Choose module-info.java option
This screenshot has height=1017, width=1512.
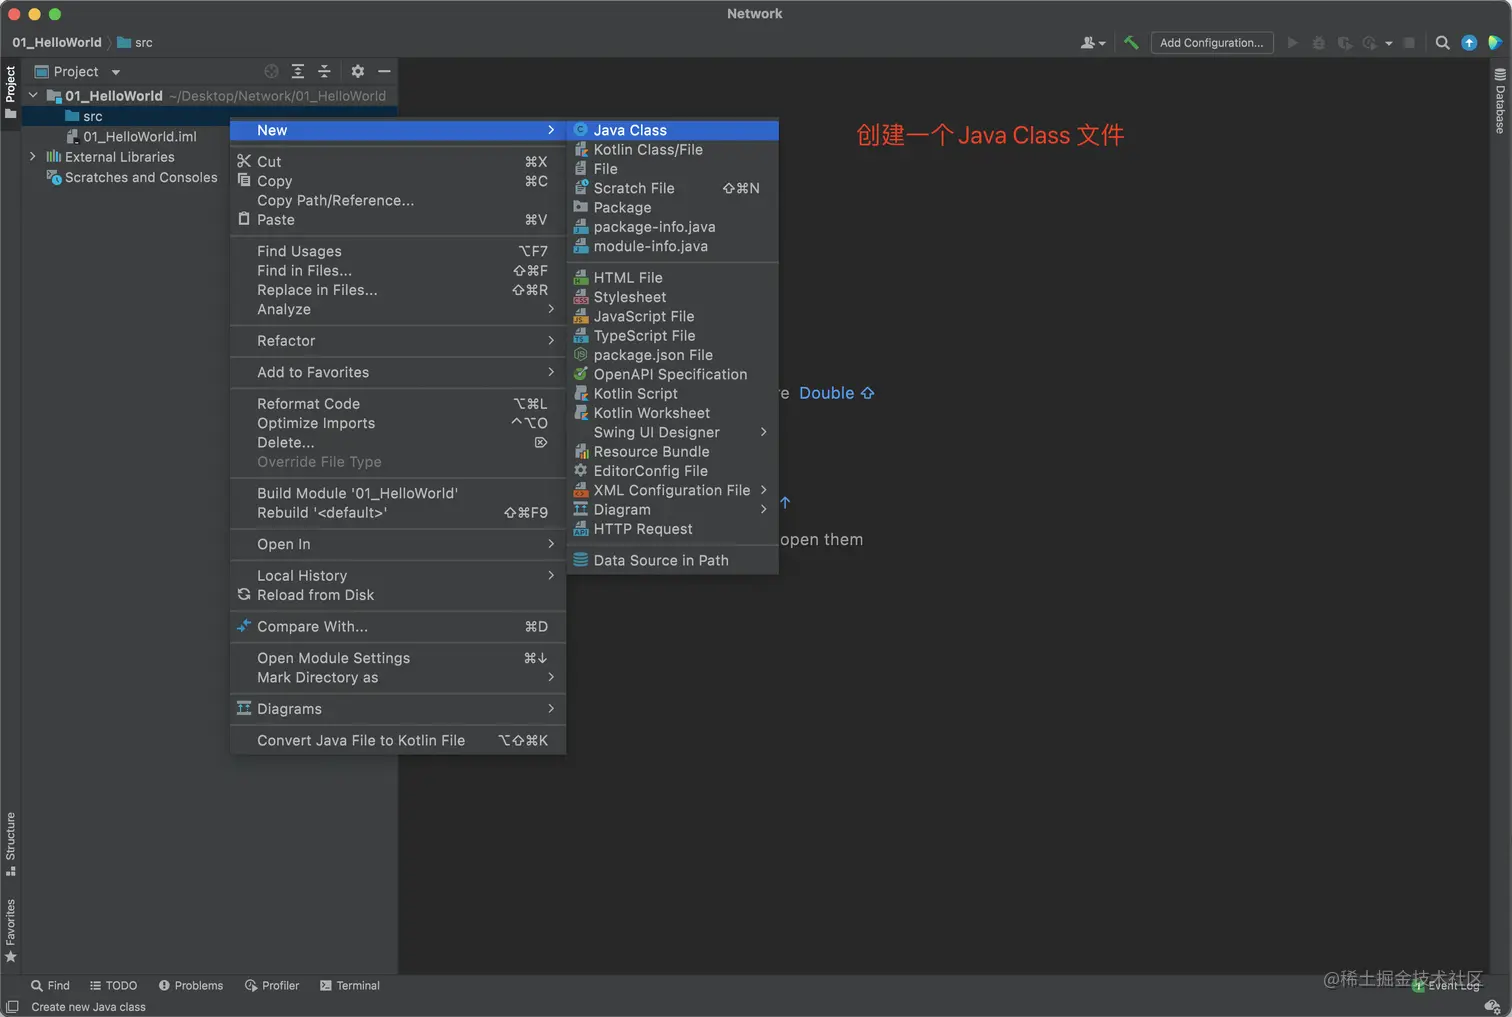pyautogui.click(x=673, y=246)
